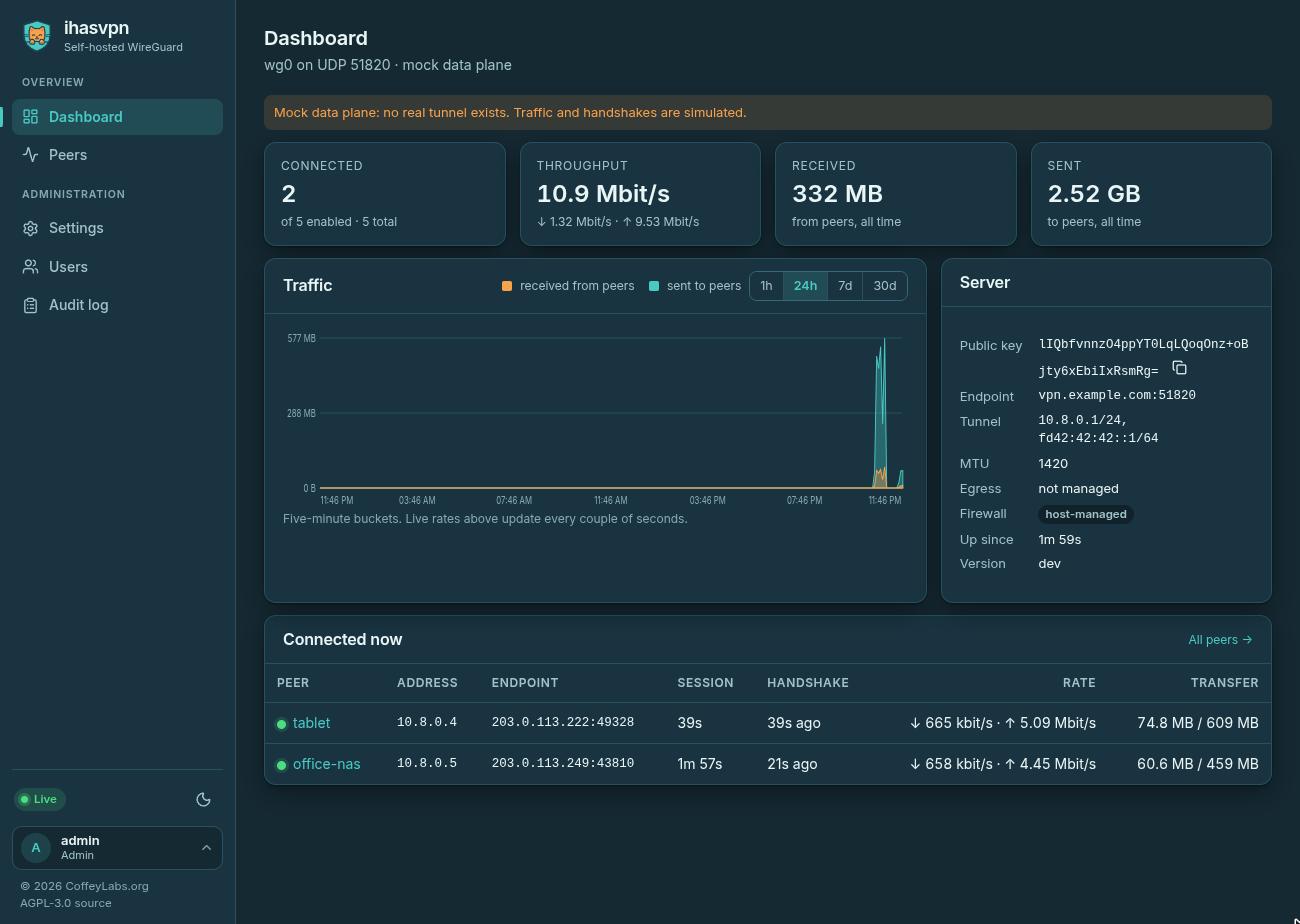Click transfer 60.6 MB / 459 MB

click(x=1197, y=764)
